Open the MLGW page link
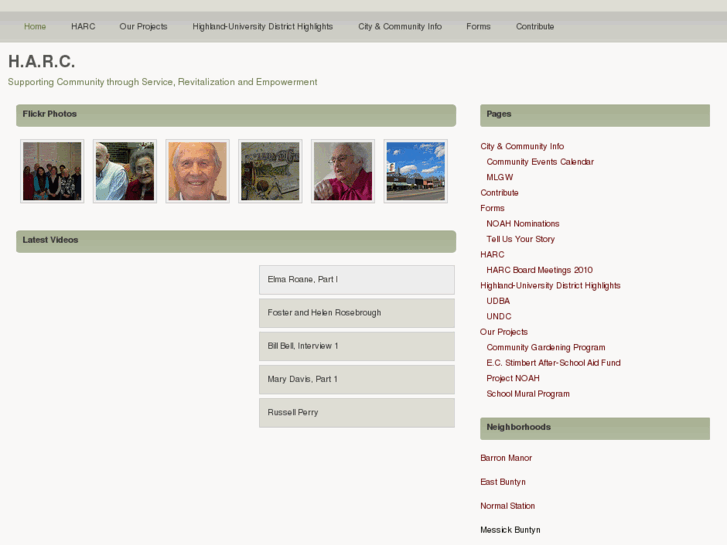The image size is (727, 545). (x=499, y=177)
